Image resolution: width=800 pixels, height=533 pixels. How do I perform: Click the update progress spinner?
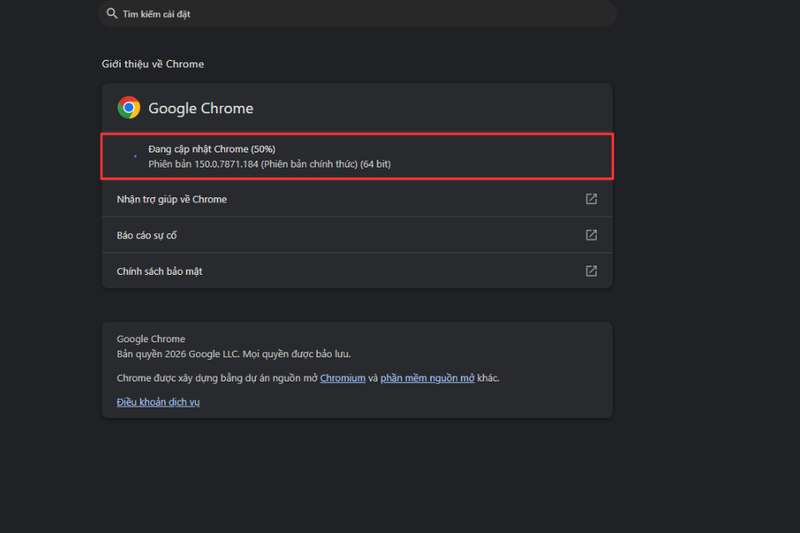(135, 156)
